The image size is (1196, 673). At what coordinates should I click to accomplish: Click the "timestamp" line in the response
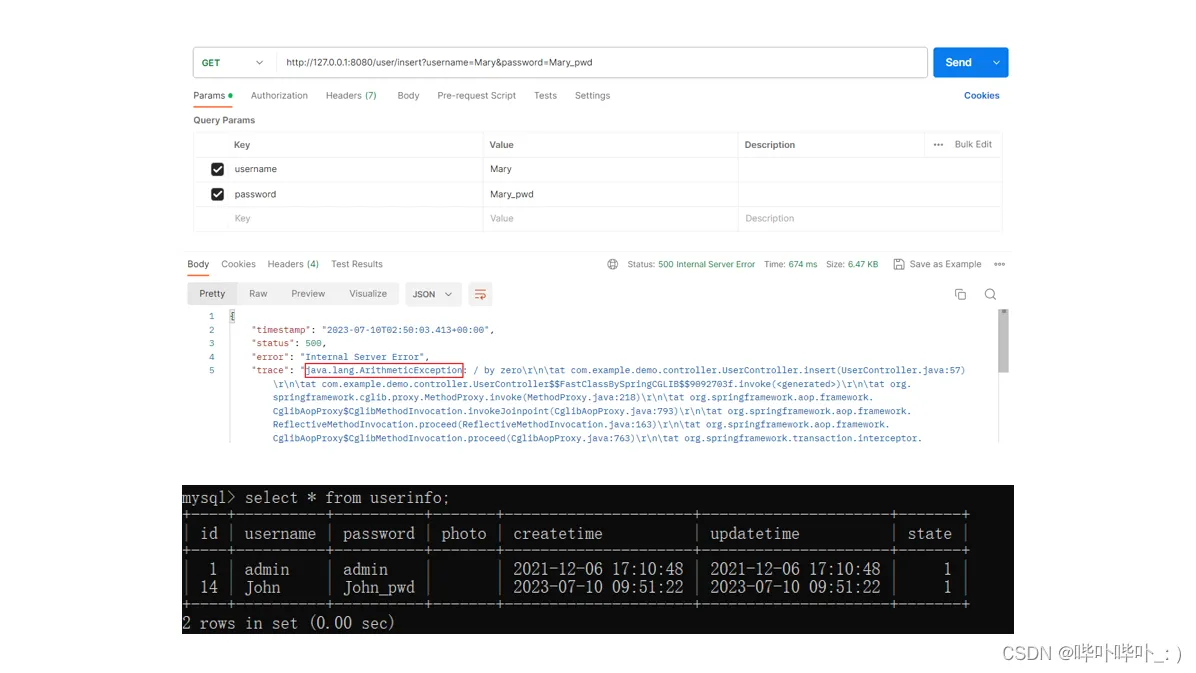373,330
